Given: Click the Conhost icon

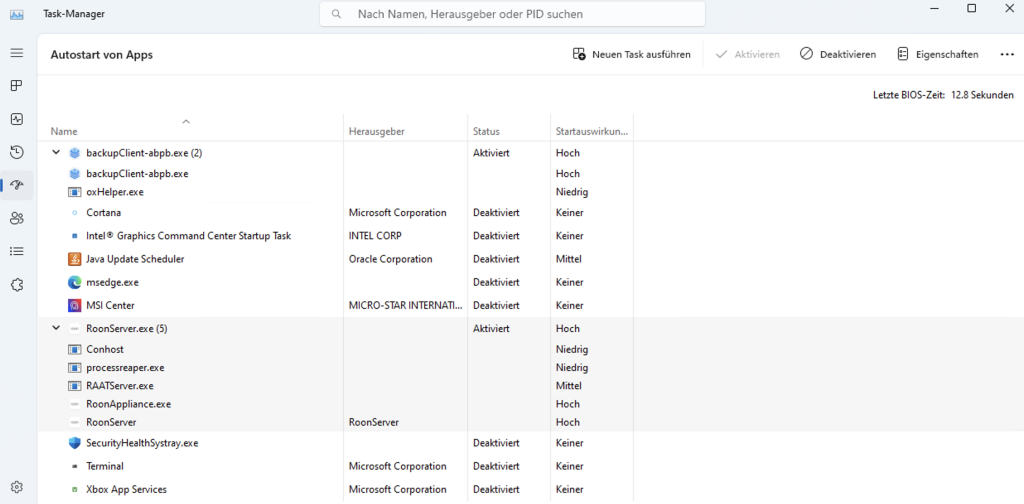Looking at the screenshot, I should pyautogui.click(x=74, y=349).
